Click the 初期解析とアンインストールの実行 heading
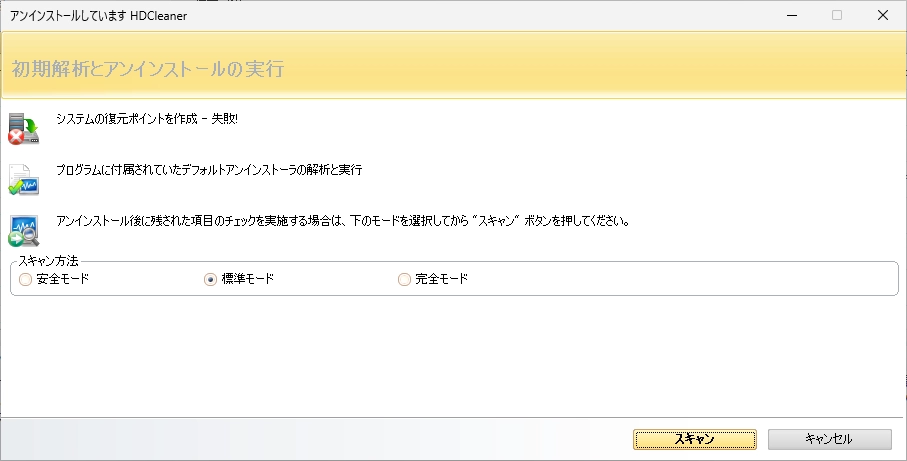 (148, 69)
